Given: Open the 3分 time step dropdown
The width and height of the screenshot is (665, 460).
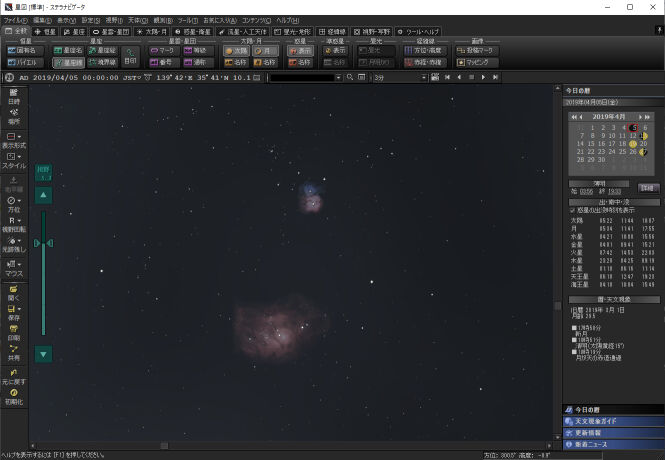Looking at the screenshot, I should pyautogui.click(x=423, y=78).
